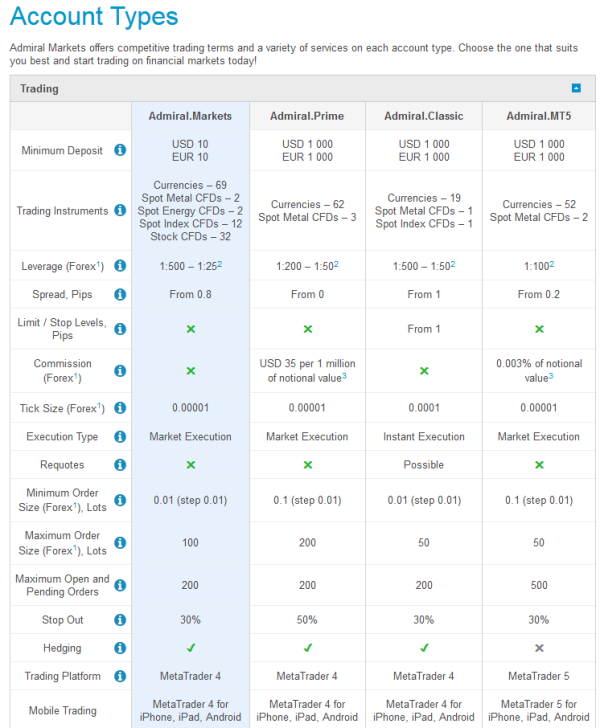Click footnote 2 on Admiral.Classic leverage

pyautogui.click(x=453, y=264)
